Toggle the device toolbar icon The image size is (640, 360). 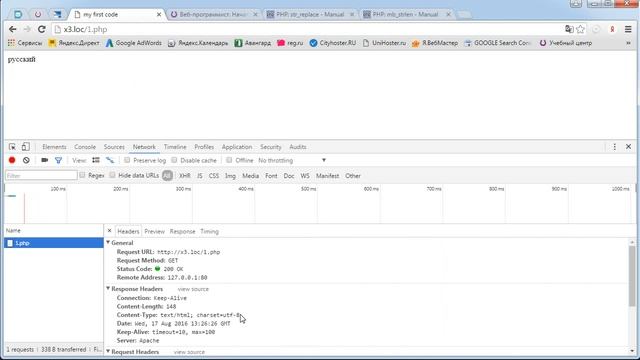point(25,147)
